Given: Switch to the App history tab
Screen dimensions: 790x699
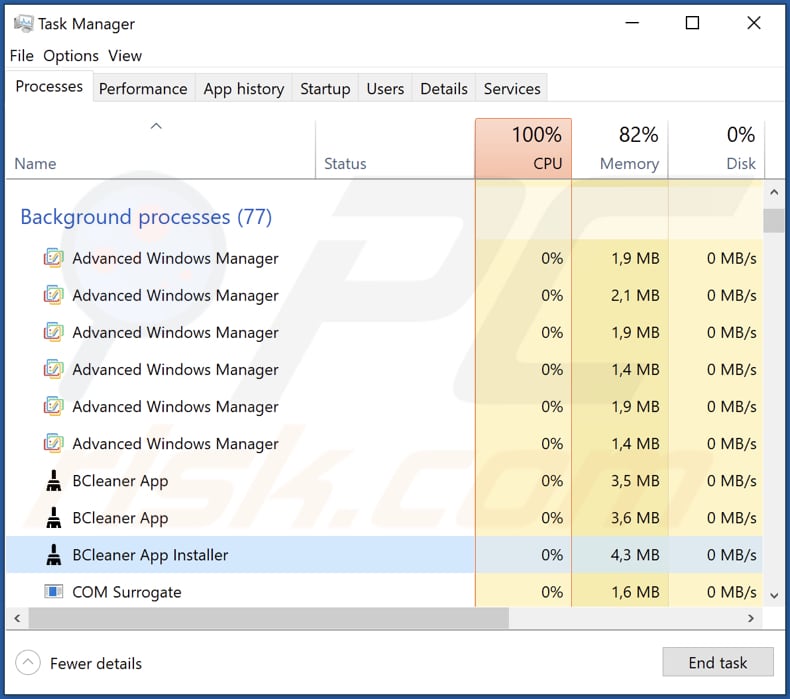Looking at the screenshot, I should click(x=244, y=89).
